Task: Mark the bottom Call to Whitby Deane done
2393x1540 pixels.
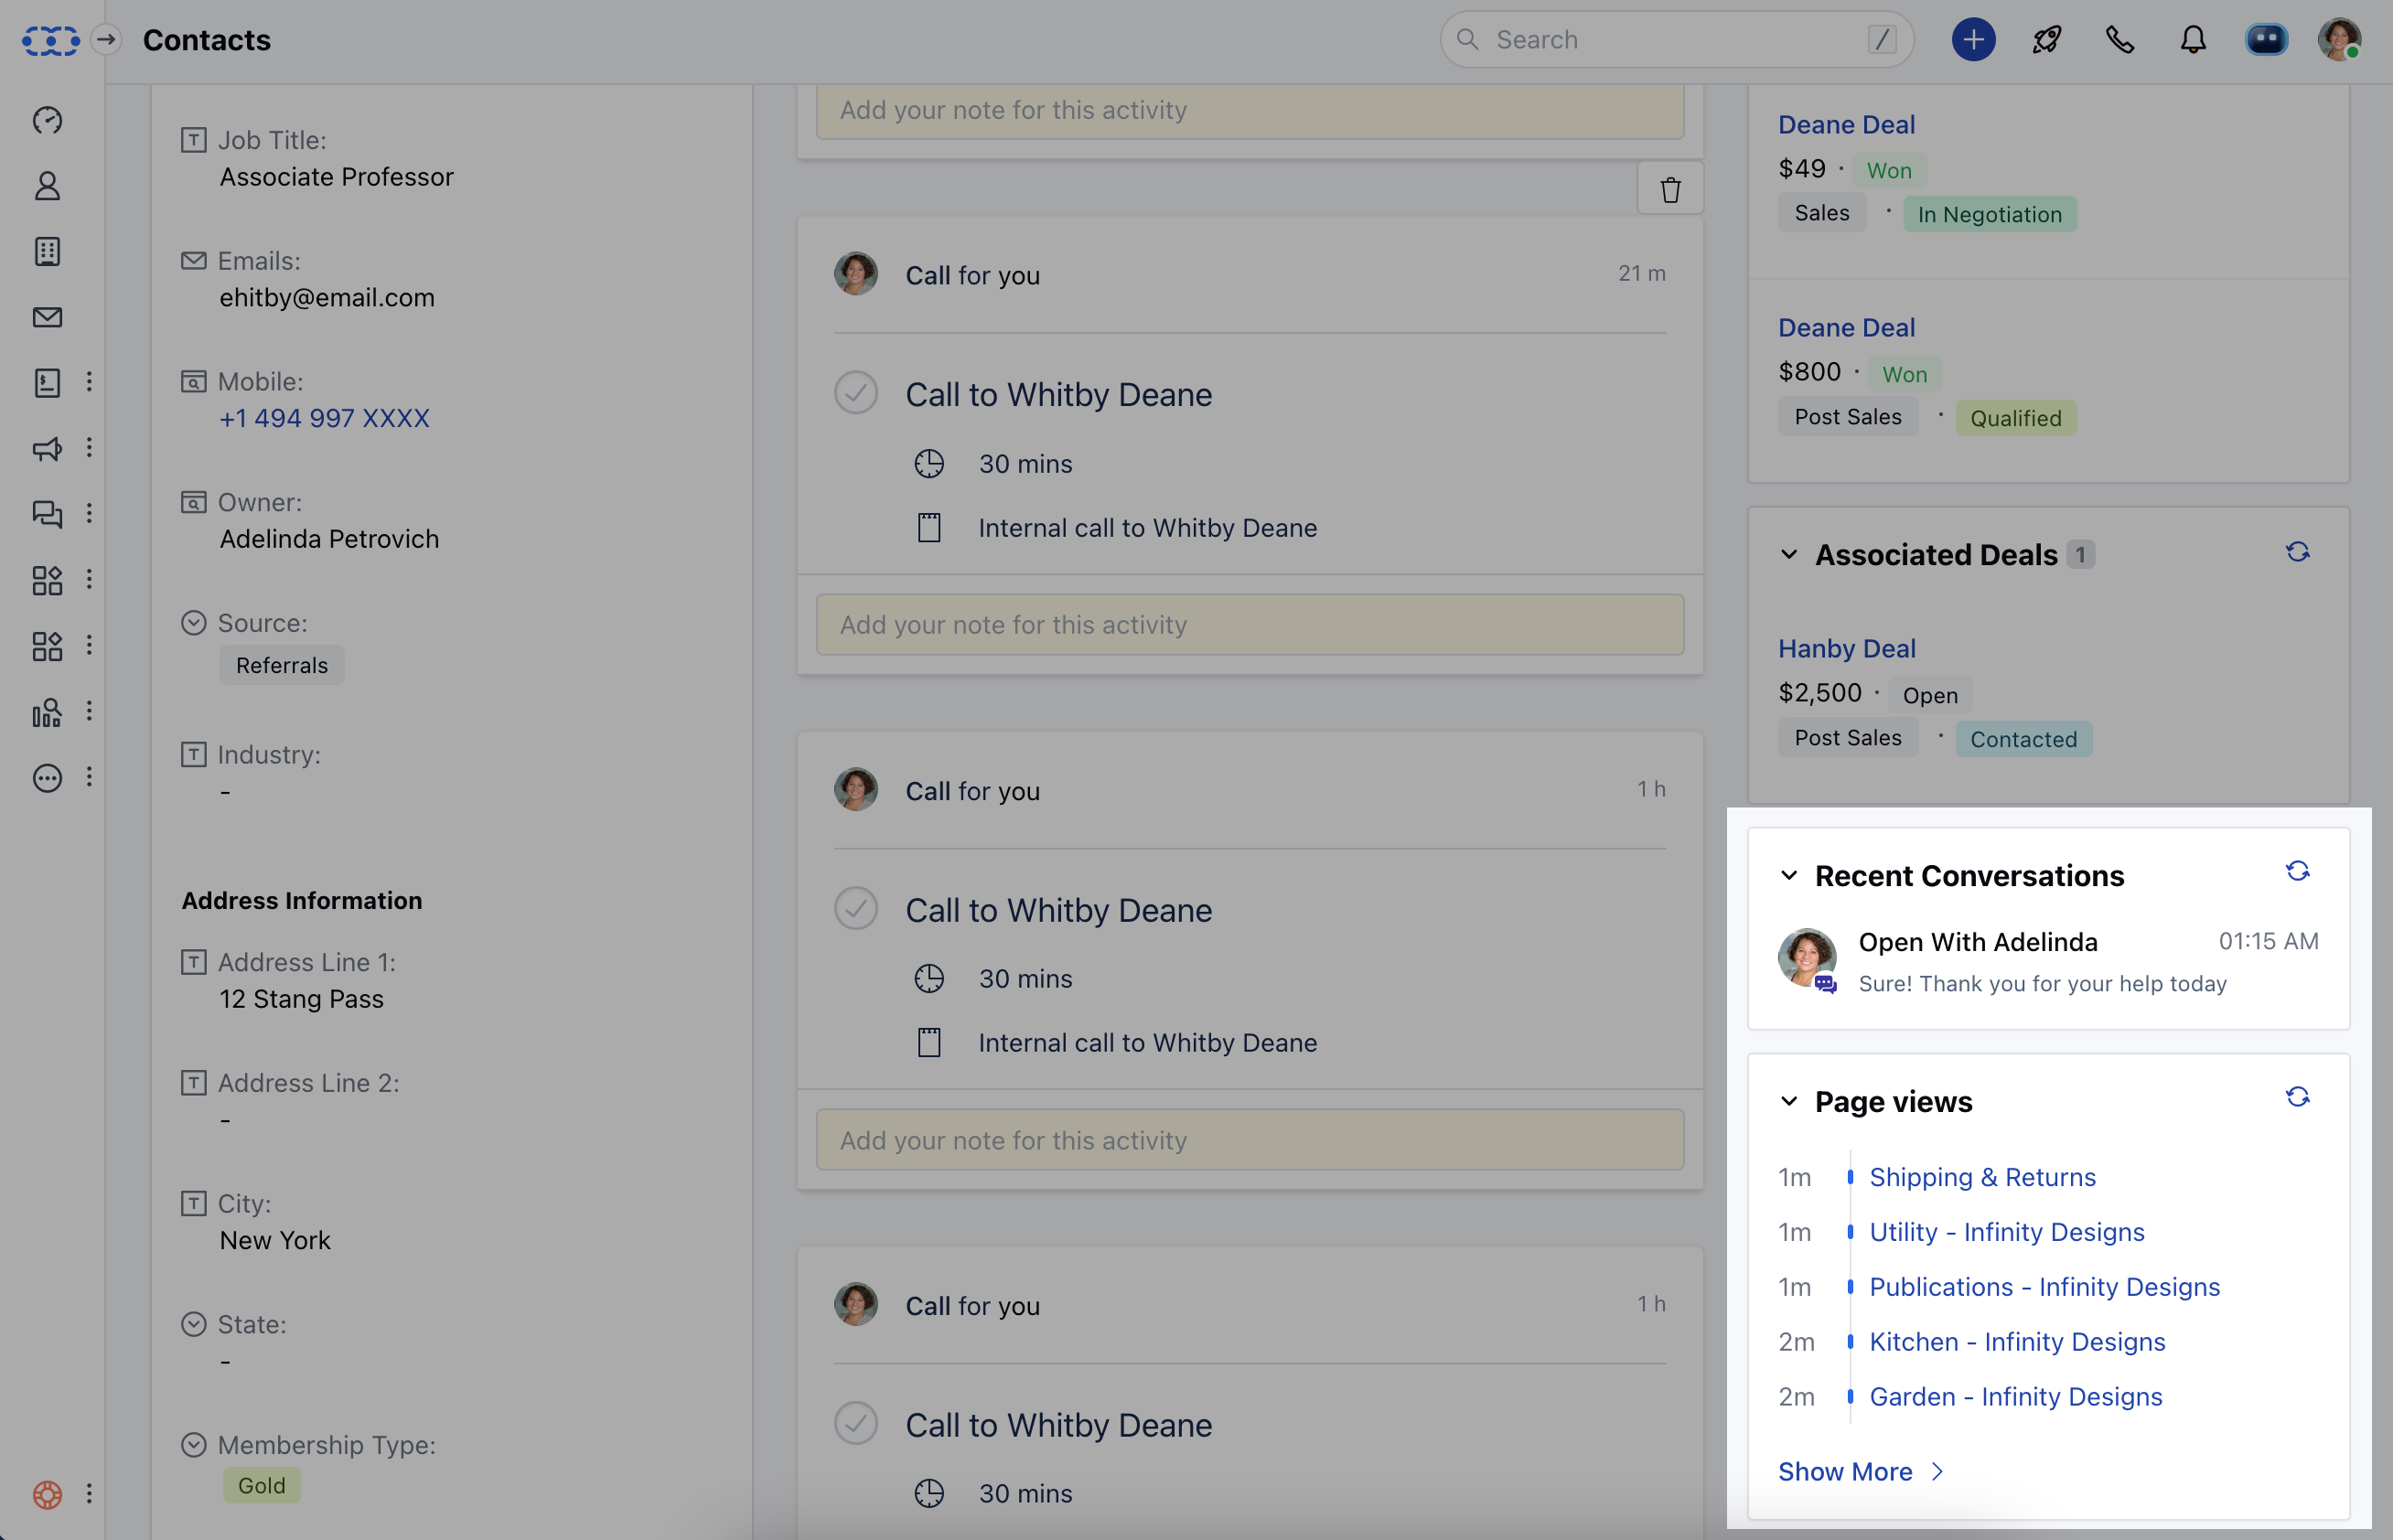Action: pos(855,1422)
